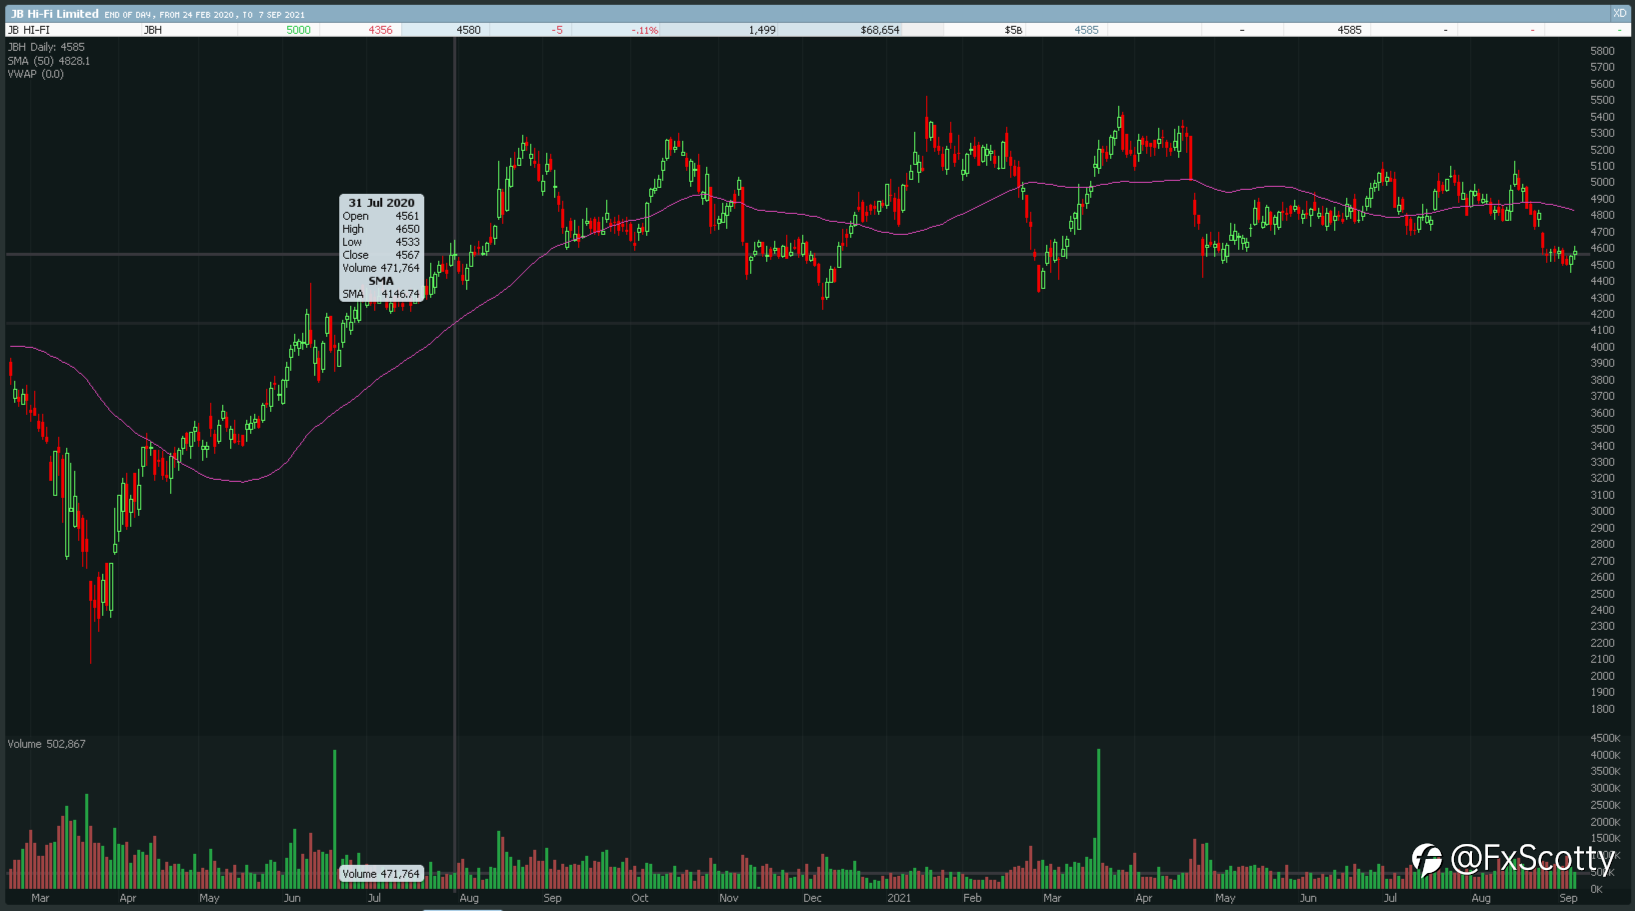Select the 4580 price in the quote row

468,30
